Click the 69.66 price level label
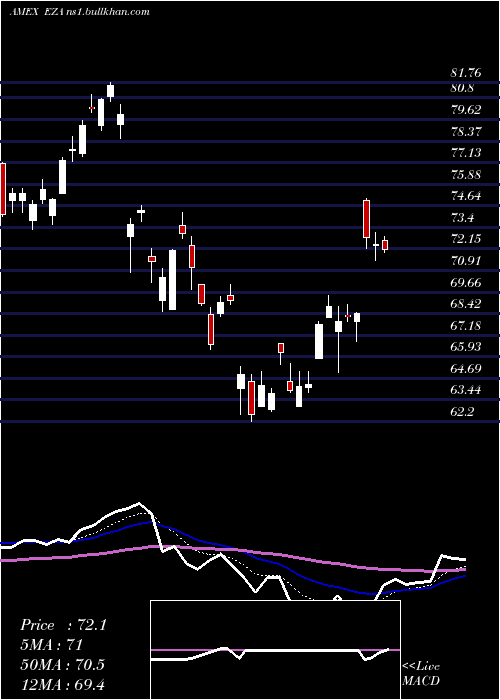This screenshot has width=500, height=700. pos(467,283)
